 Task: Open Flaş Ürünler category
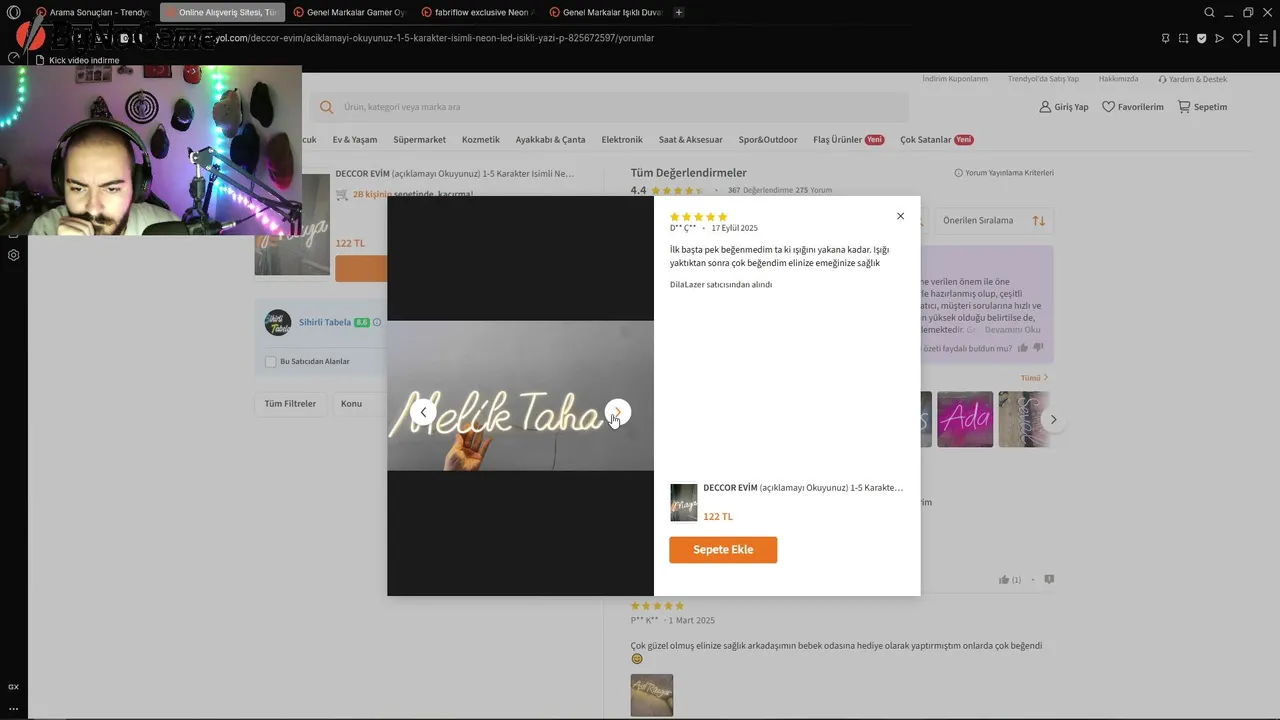pos(848,140)
